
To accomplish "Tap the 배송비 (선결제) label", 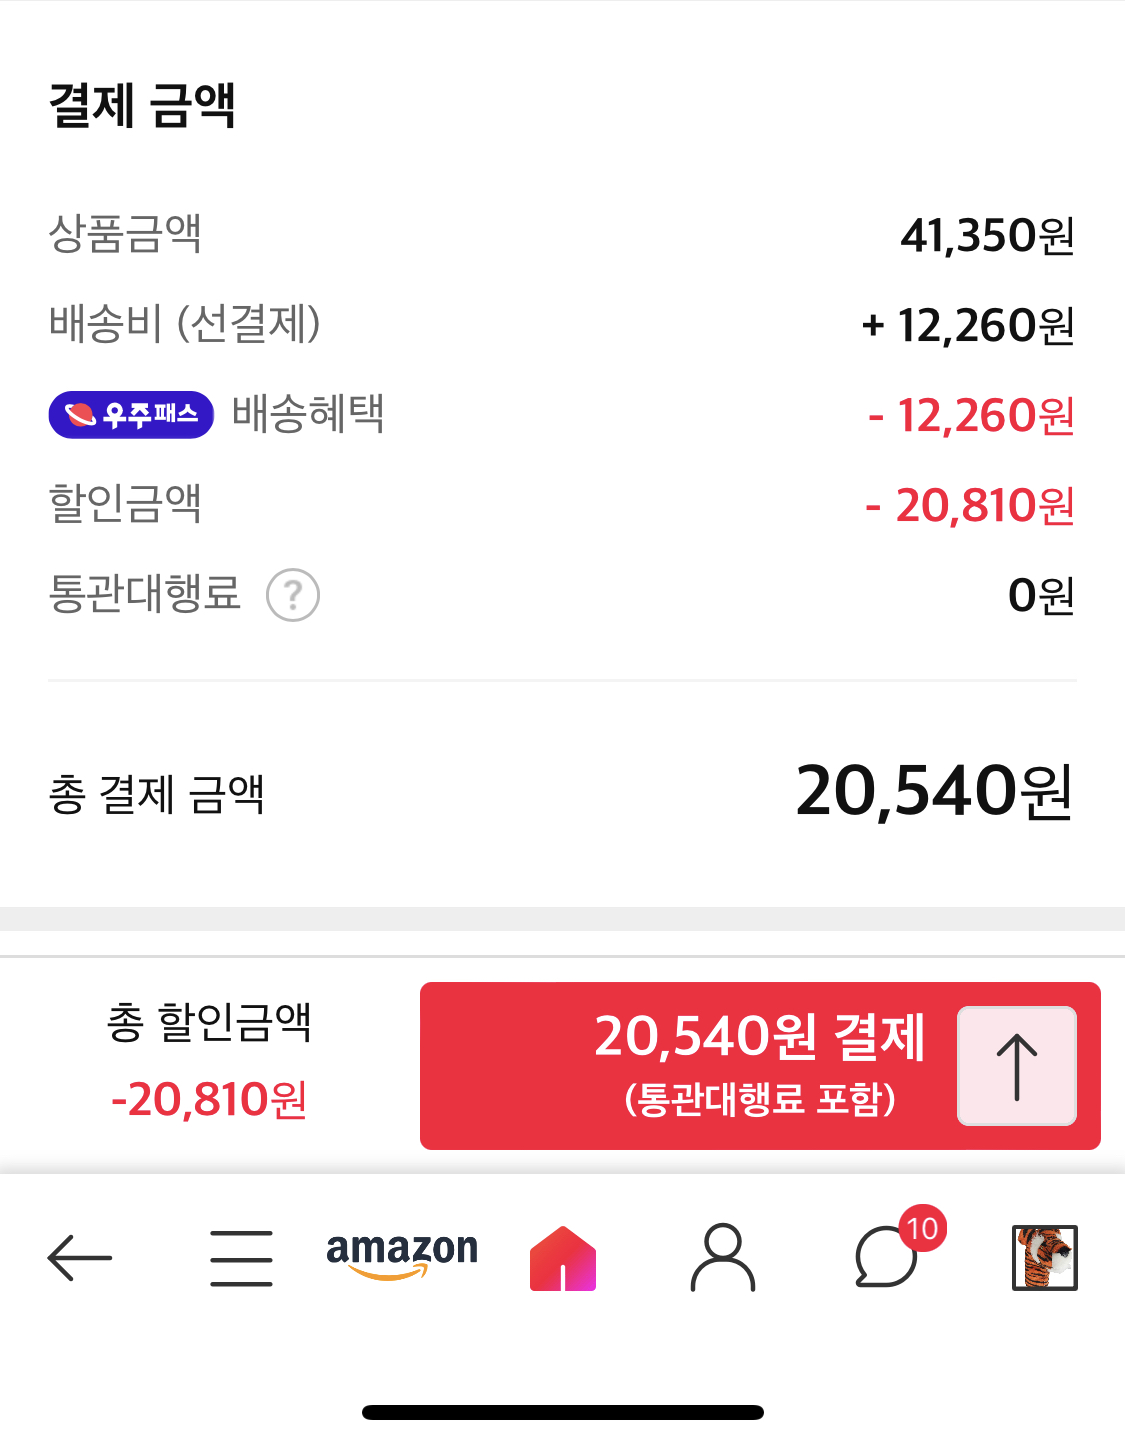I will pyautogui.click(x=185, y=324).
